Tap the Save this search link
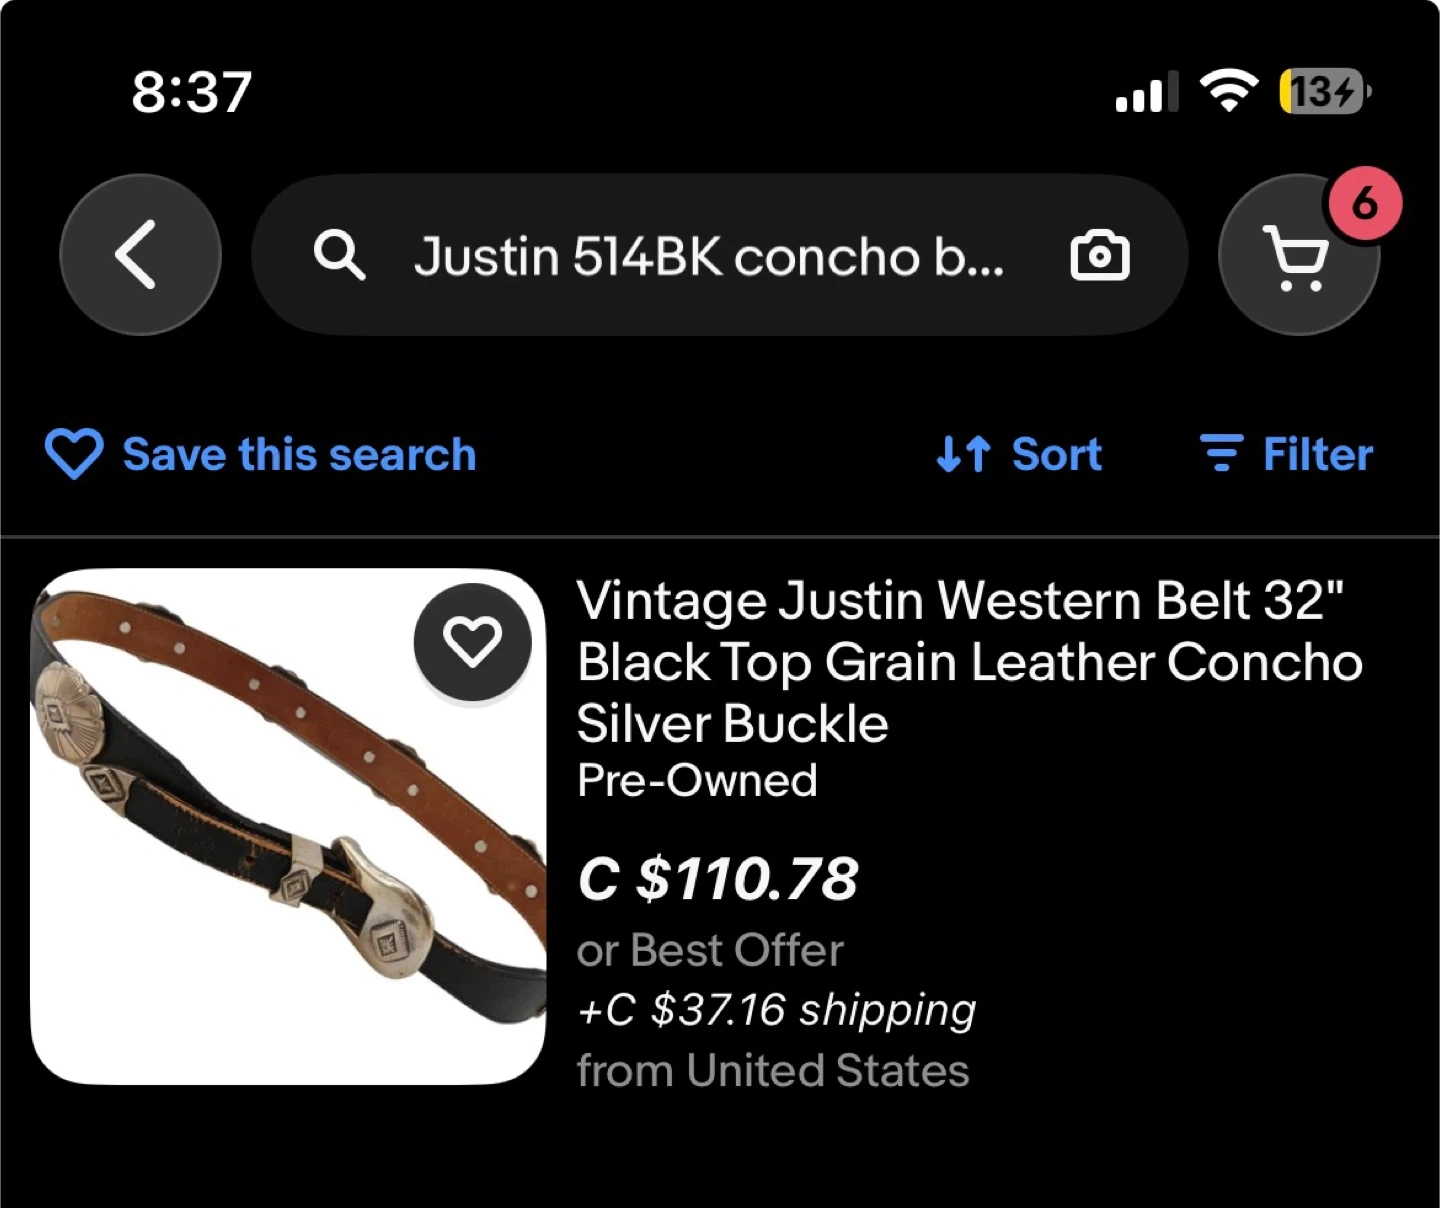Screen dimensions: 1440x1208 click(299, 454)
